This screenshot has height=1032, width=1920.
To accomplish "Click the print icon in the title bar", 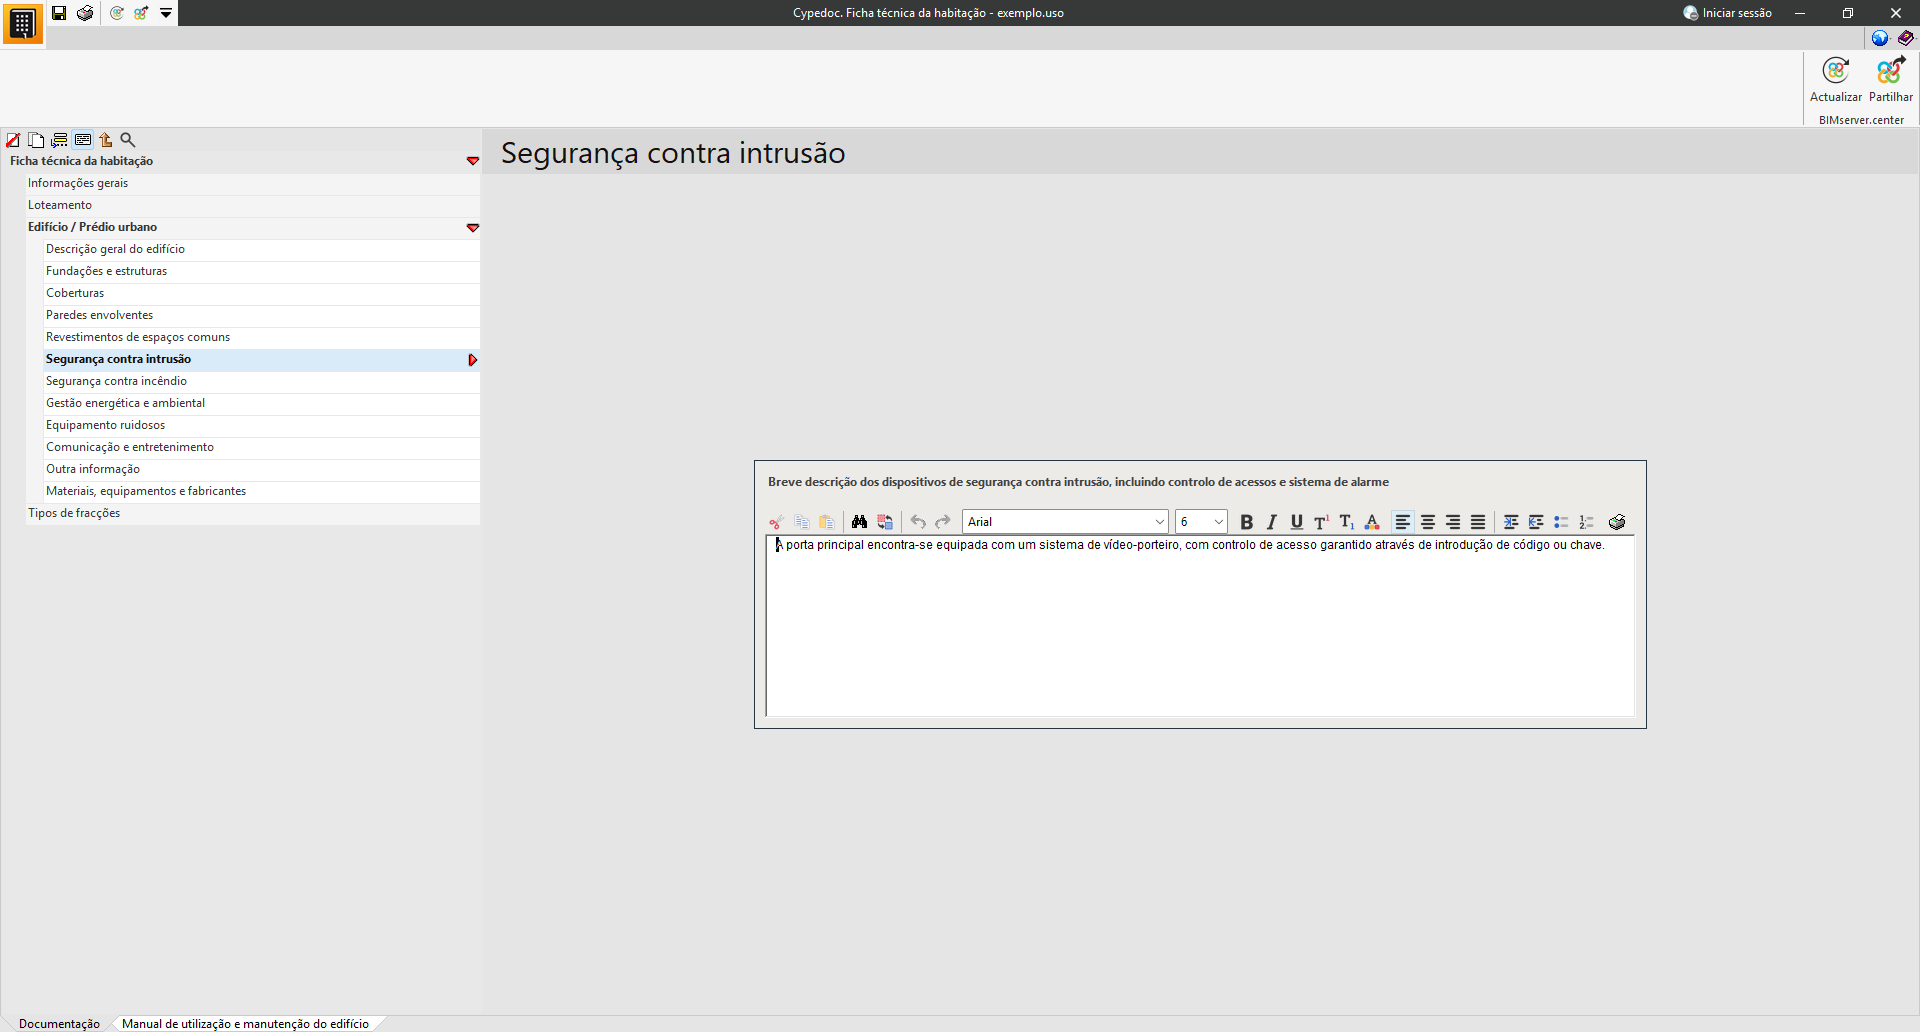I will click(85, 13).
